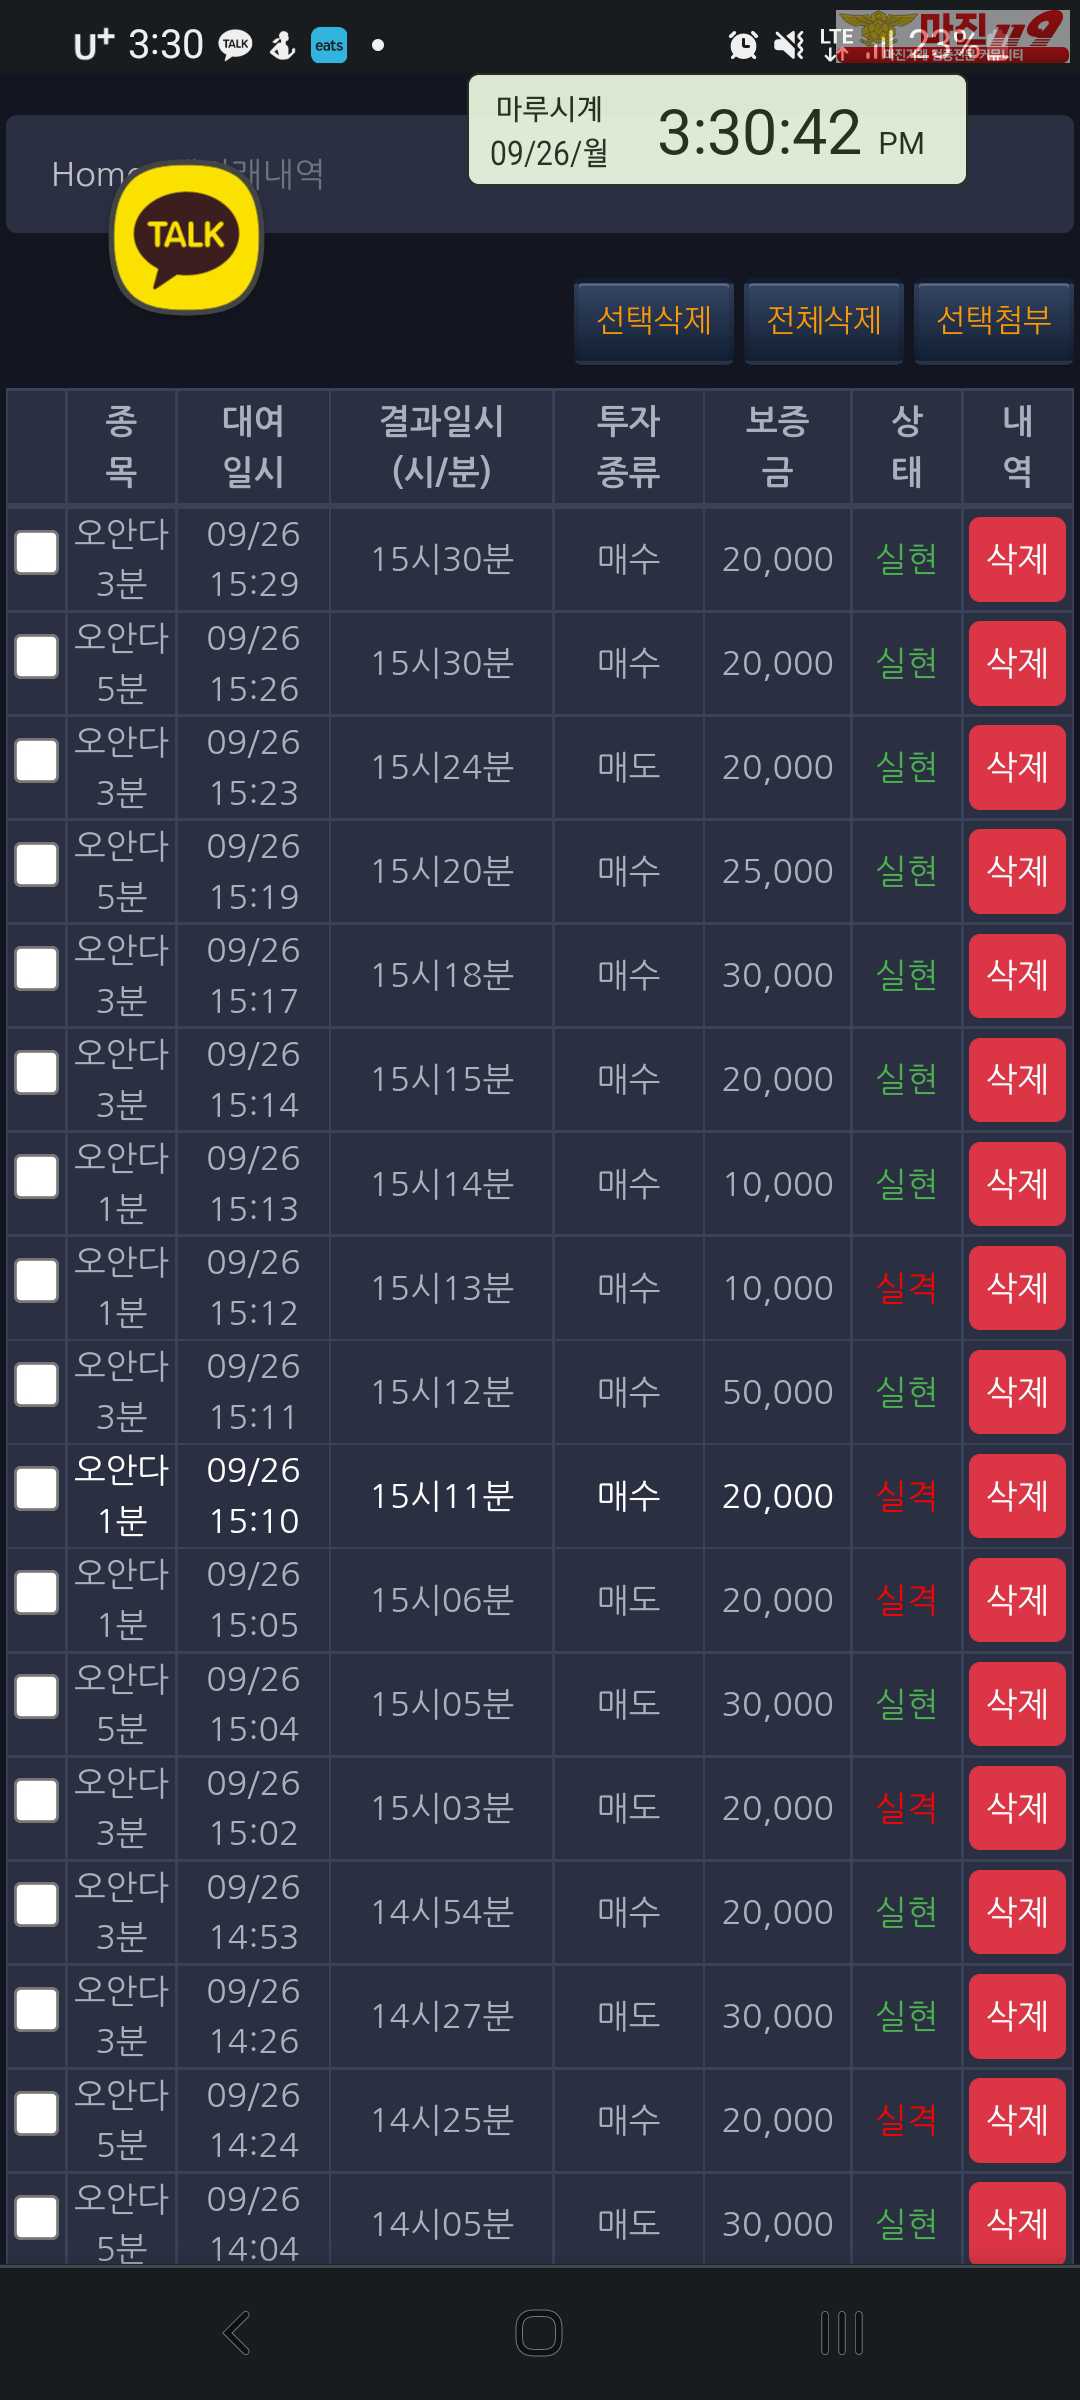Tap the muted sound status icon
This screenshot has height=2400, width=1080.
[x=789, y=45]
